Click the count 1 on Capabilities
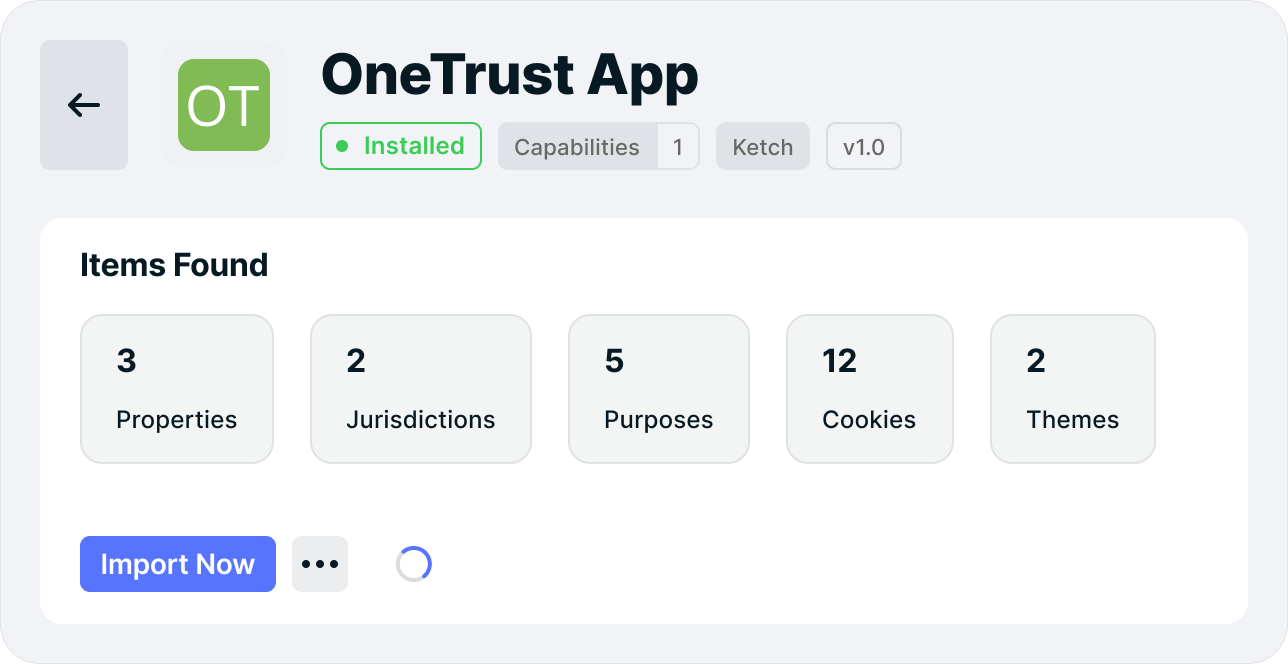This screenshot has width=1288, height=664. 678,146
